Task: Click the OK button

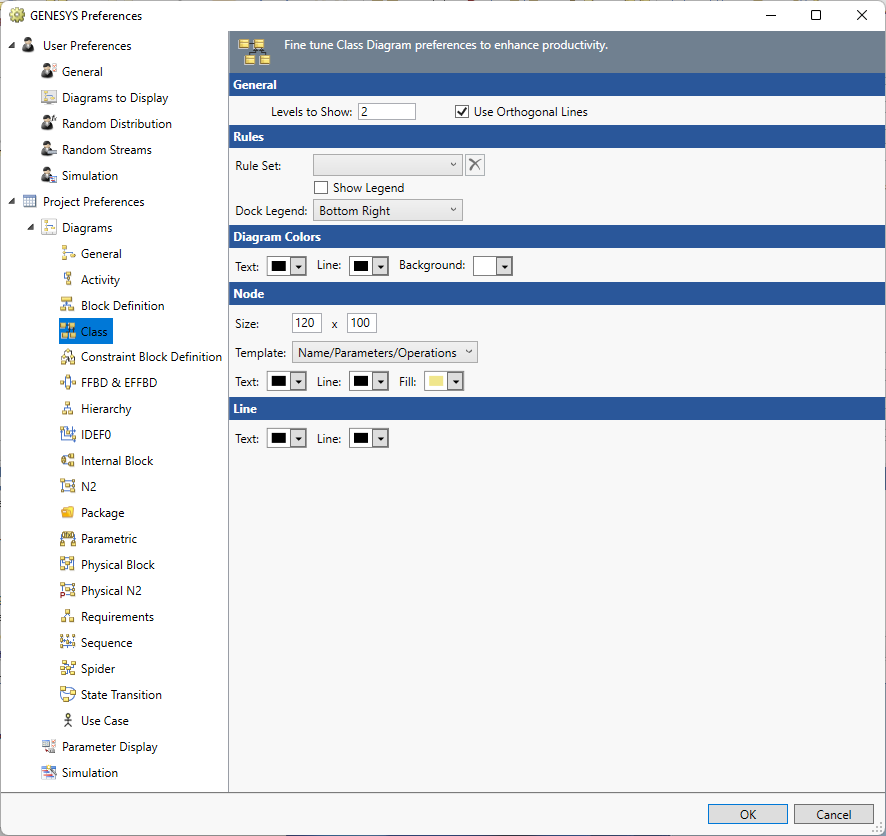Action: [x=747, y=814]
